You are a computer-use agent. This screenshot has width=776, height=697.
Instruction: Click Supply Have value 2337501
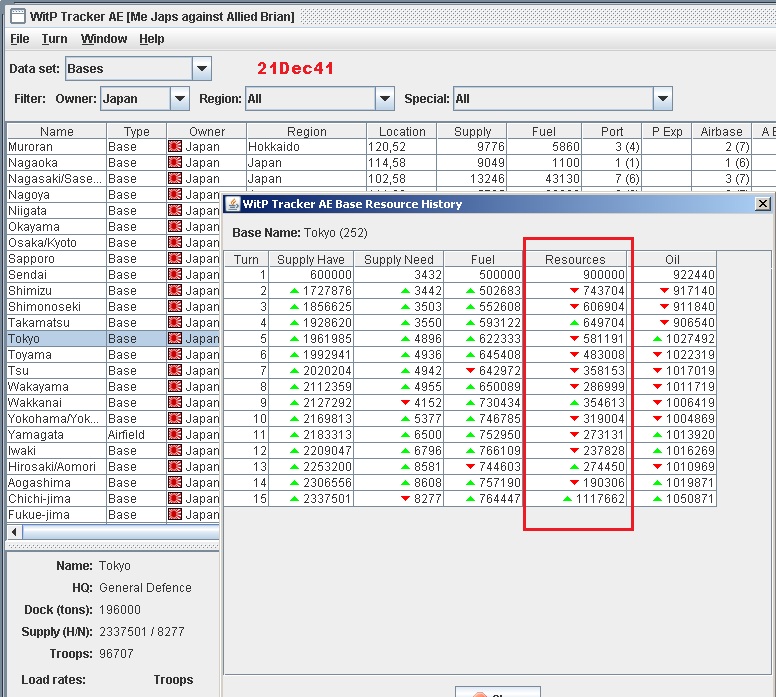tap(327, 498)
